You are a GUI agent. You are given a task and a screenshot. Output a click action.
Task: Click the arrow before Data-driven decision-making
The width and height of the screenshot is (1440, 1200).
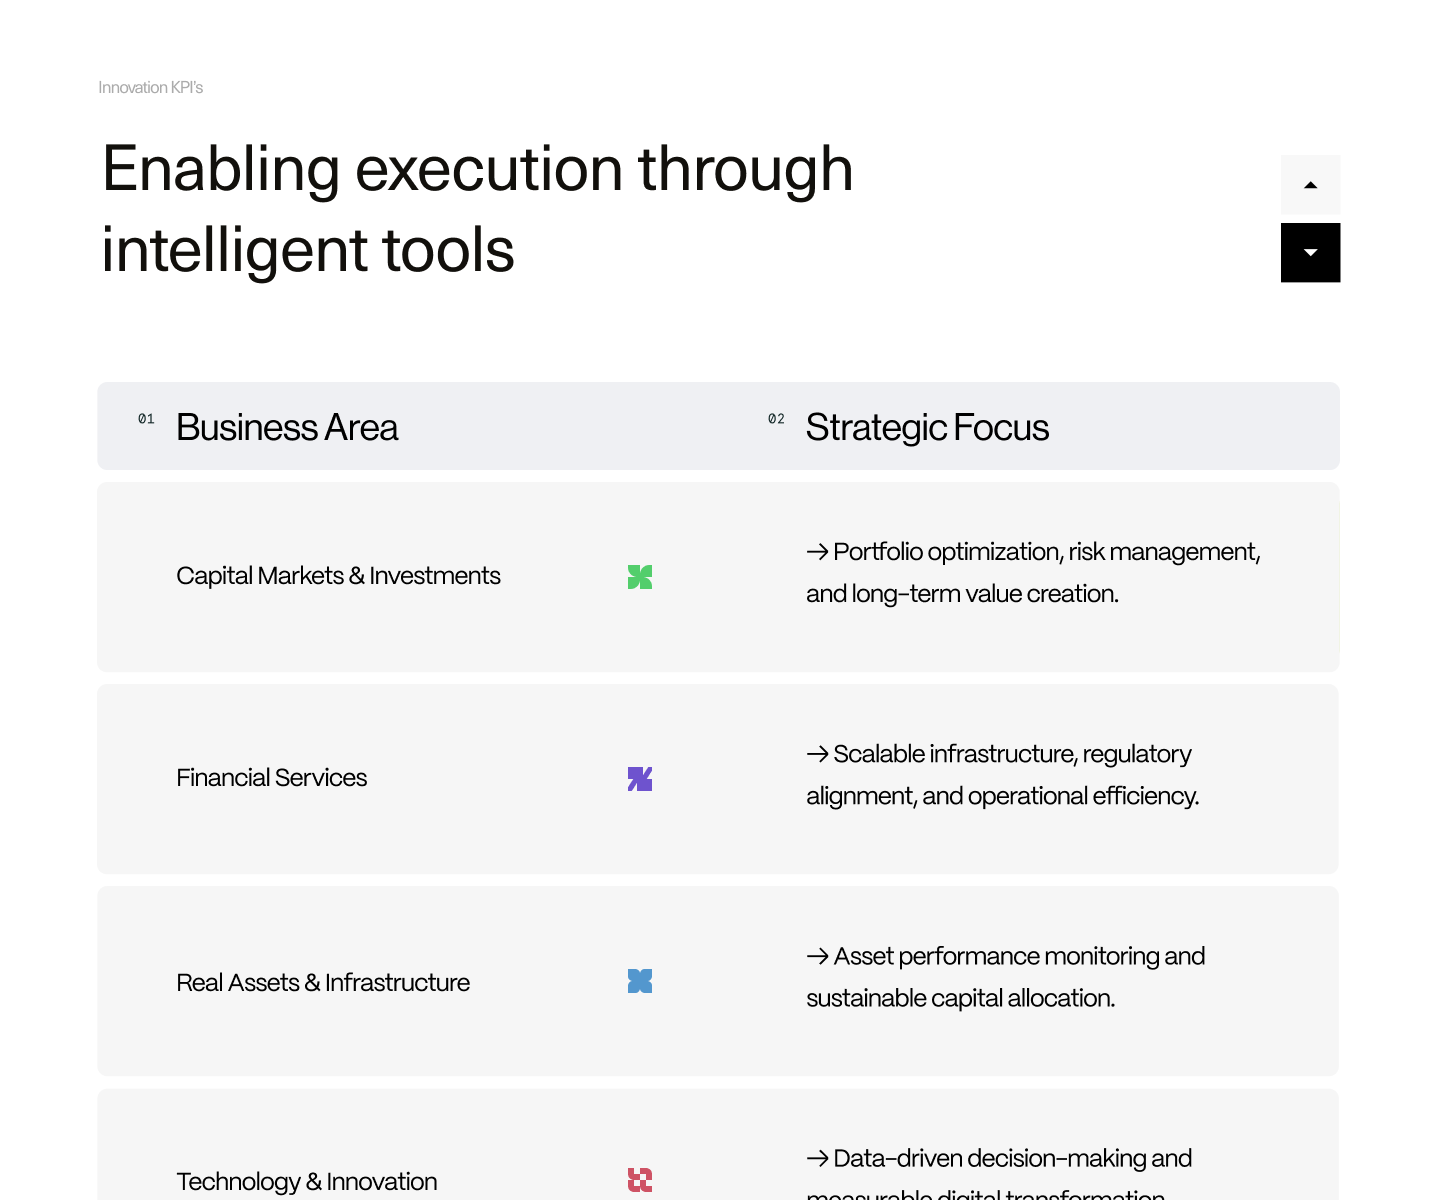pos(817,1159)
